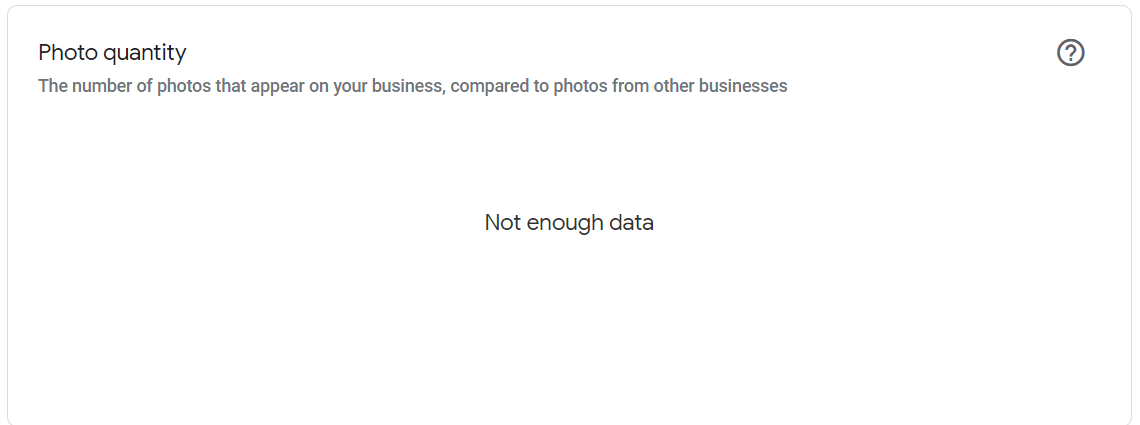
Task: Click the word 'data' in the message
Action: (x=631, y=222)
